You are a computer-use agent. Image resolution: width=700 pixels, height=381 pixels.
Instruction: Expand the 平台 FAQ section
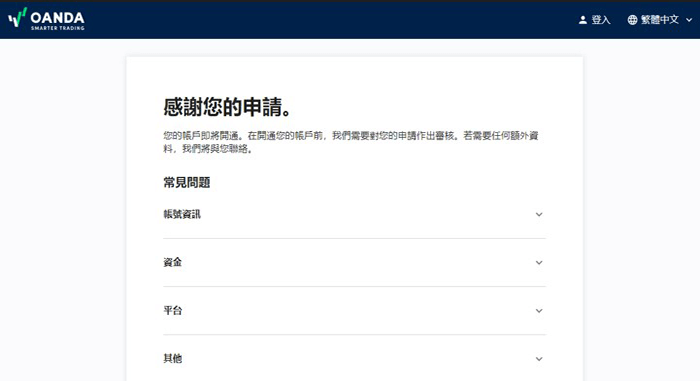pos(354,311)
